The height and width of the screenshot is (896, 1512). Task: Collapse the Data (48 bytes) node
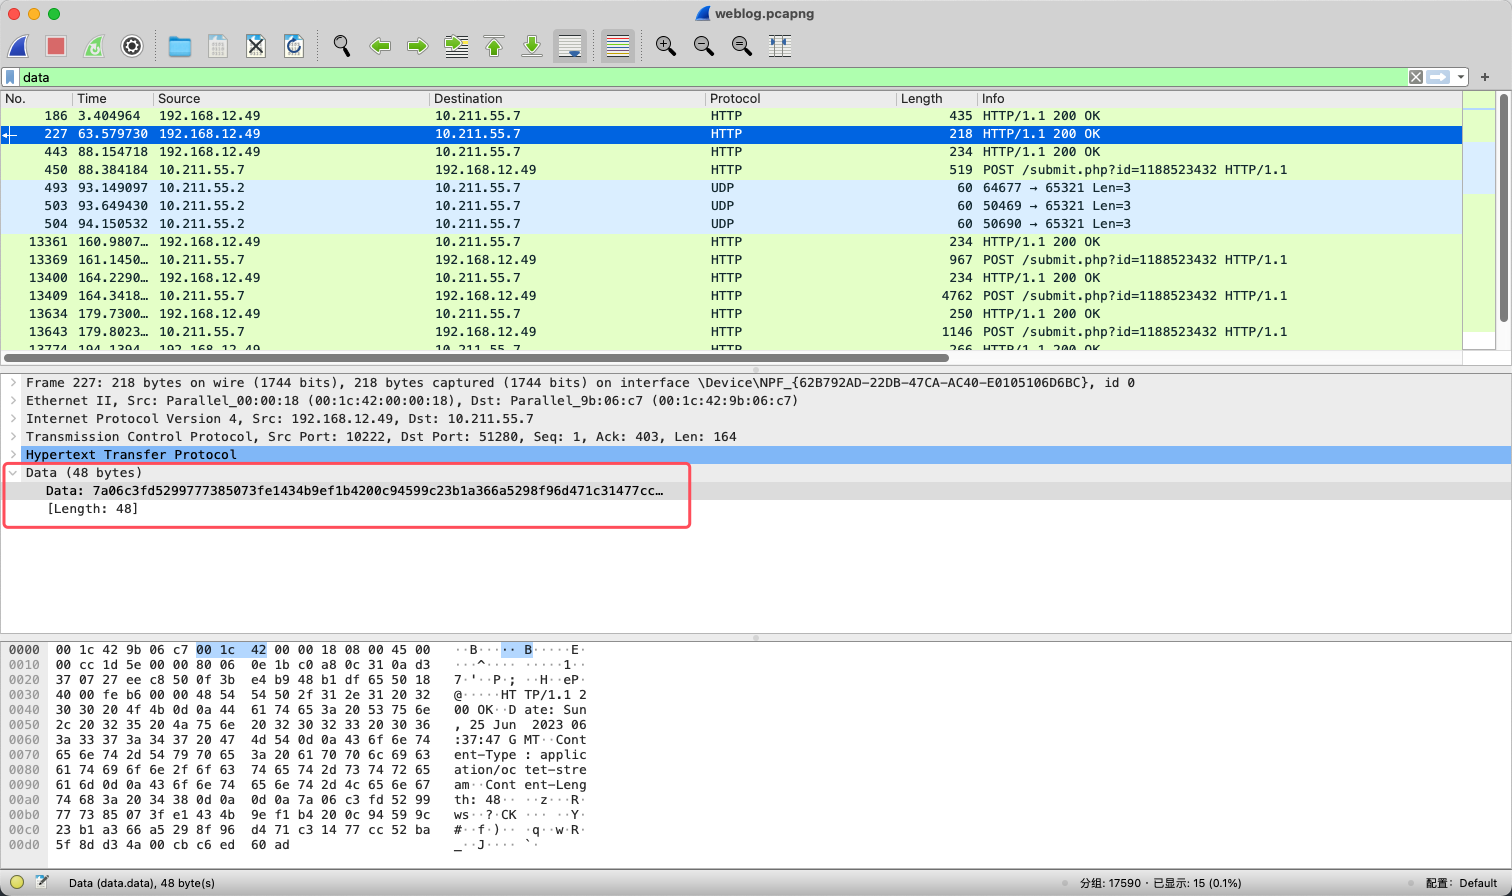13,473
